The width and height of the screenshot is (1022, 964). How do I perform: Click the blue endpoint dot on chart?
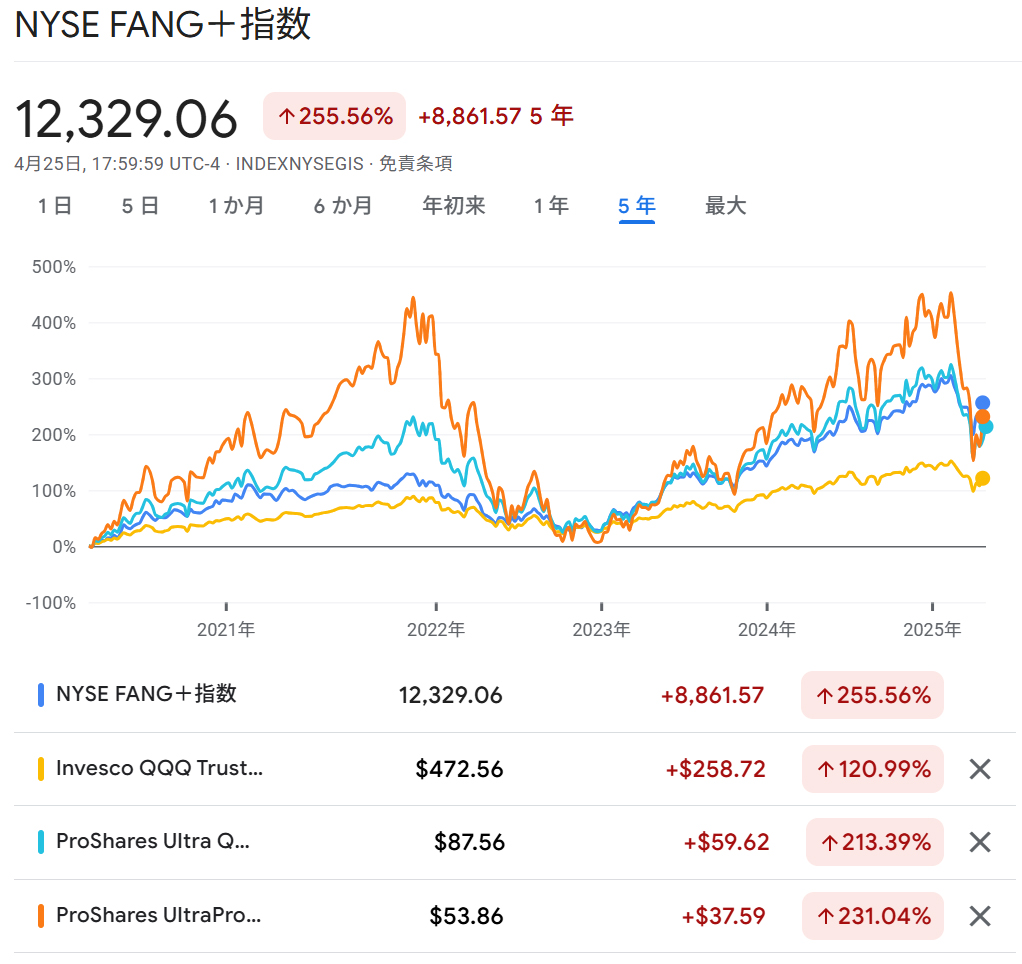(x=982, y=403)
